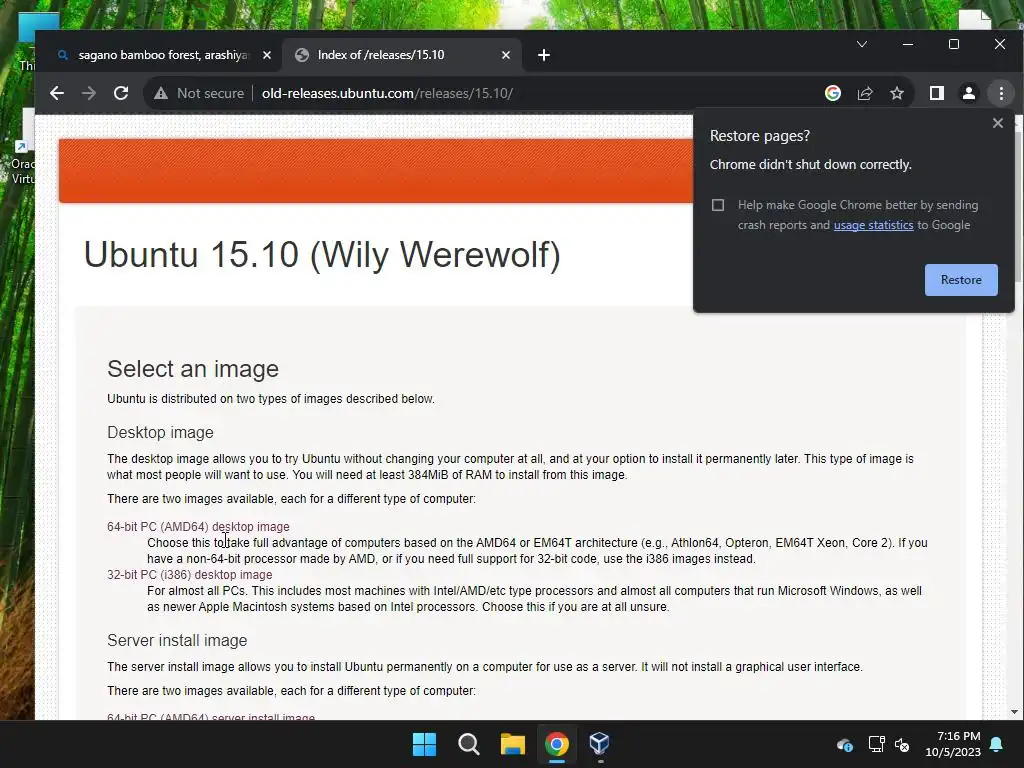Dismiss the Restore pages popup
This screenshot has width=1024, height=768.
point(998,123)
